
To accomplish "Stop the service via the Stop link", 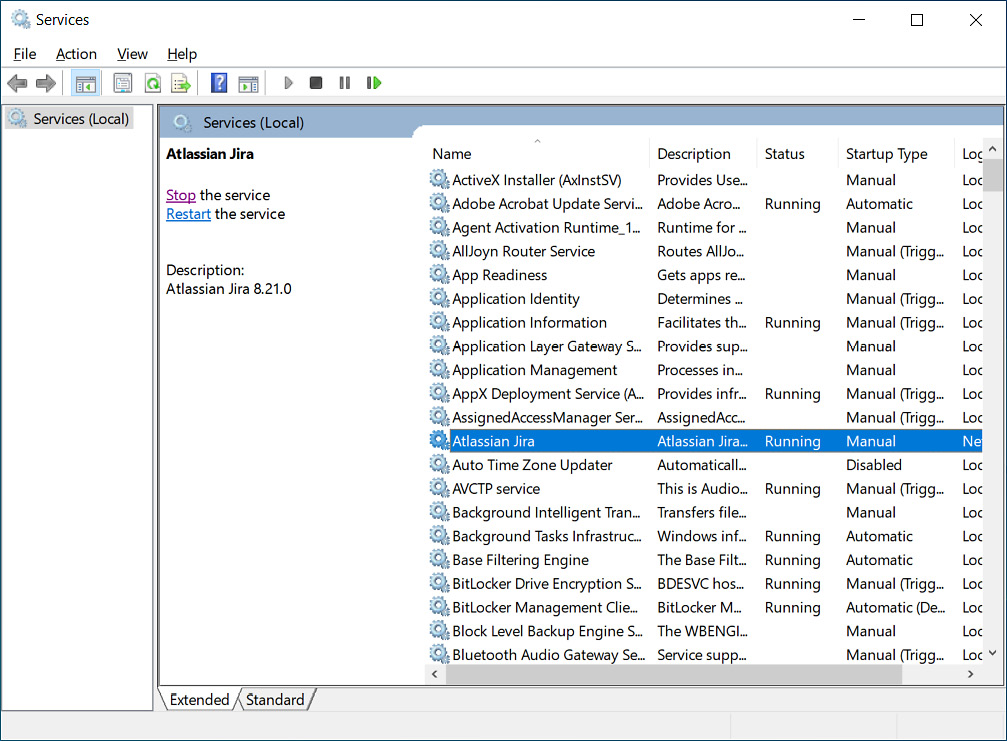I will (181, 195).
